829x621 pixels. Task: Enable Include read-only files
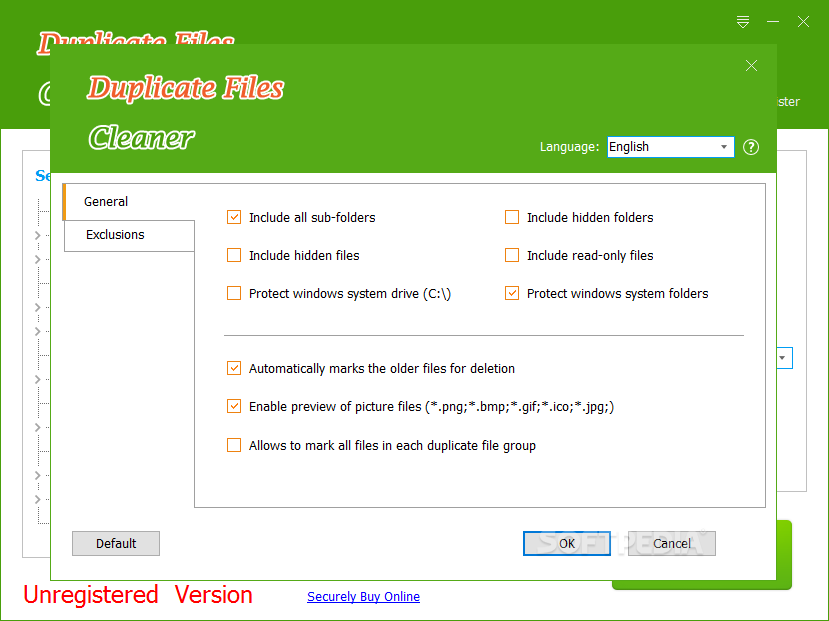pos(512,255)
